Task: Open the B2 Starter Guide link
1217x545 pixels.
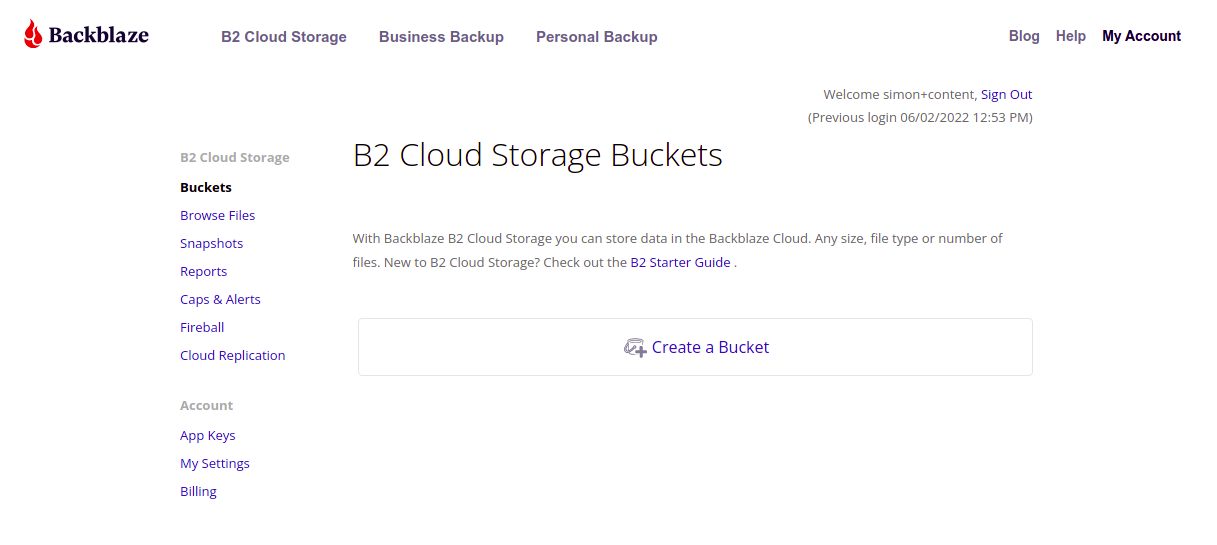Action: coord(680,262)
